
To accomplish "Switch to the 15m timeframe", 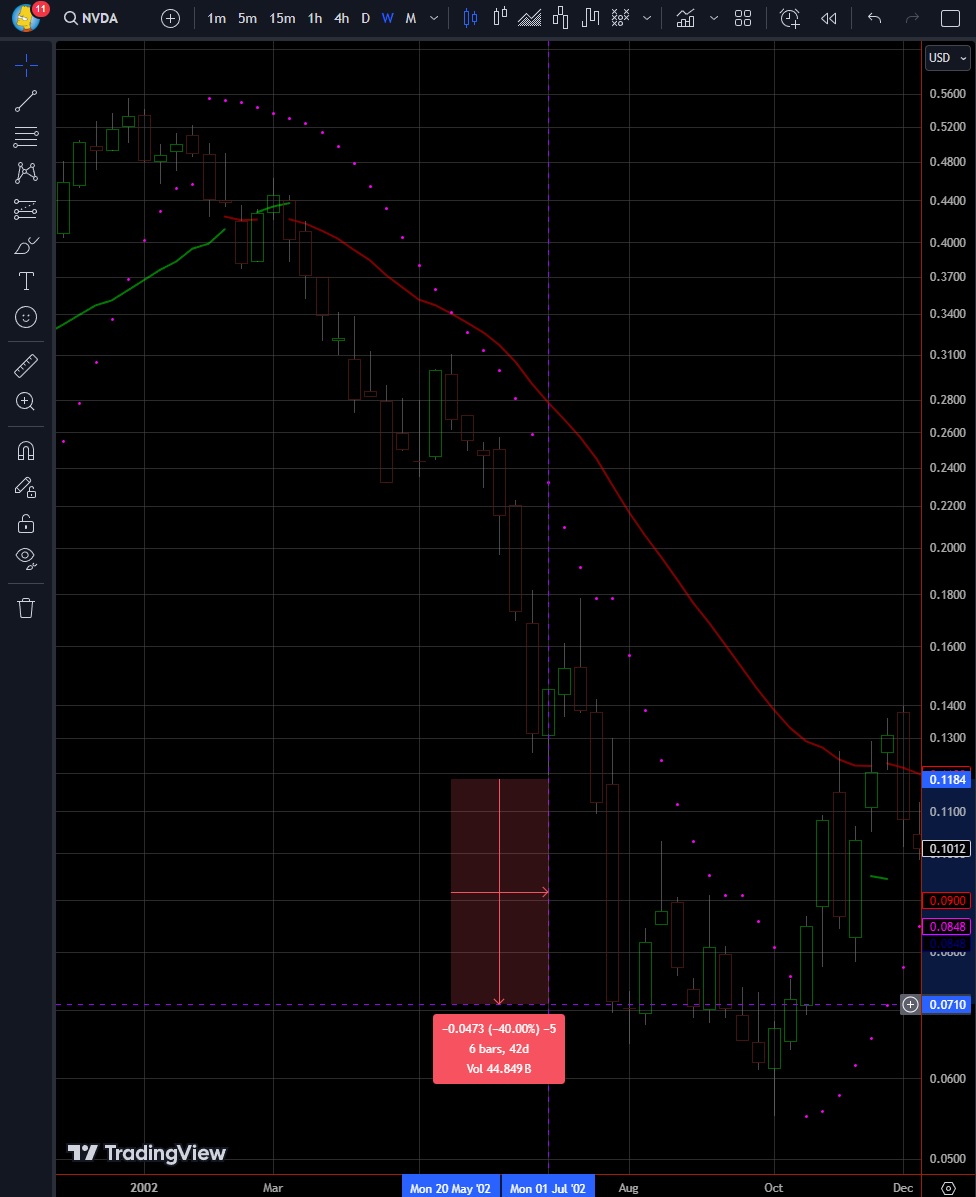I will click(282, 18).
